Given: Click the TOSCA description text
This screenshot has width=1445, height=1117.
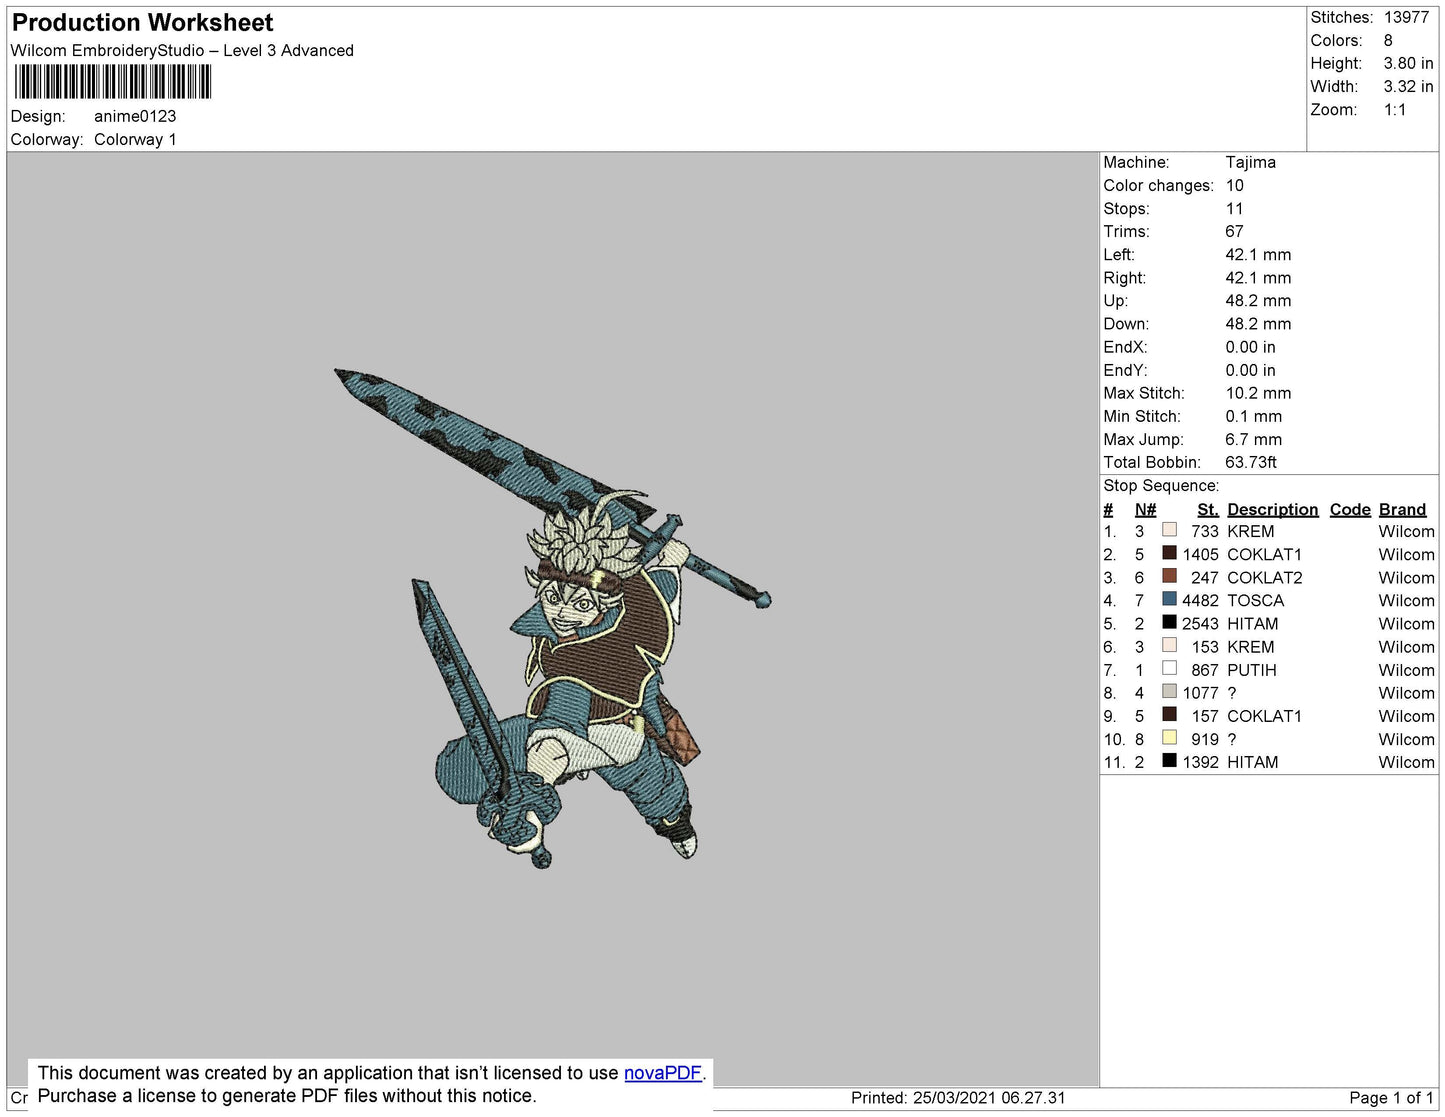Looking at the screenshot, I should click(1255, 600).
